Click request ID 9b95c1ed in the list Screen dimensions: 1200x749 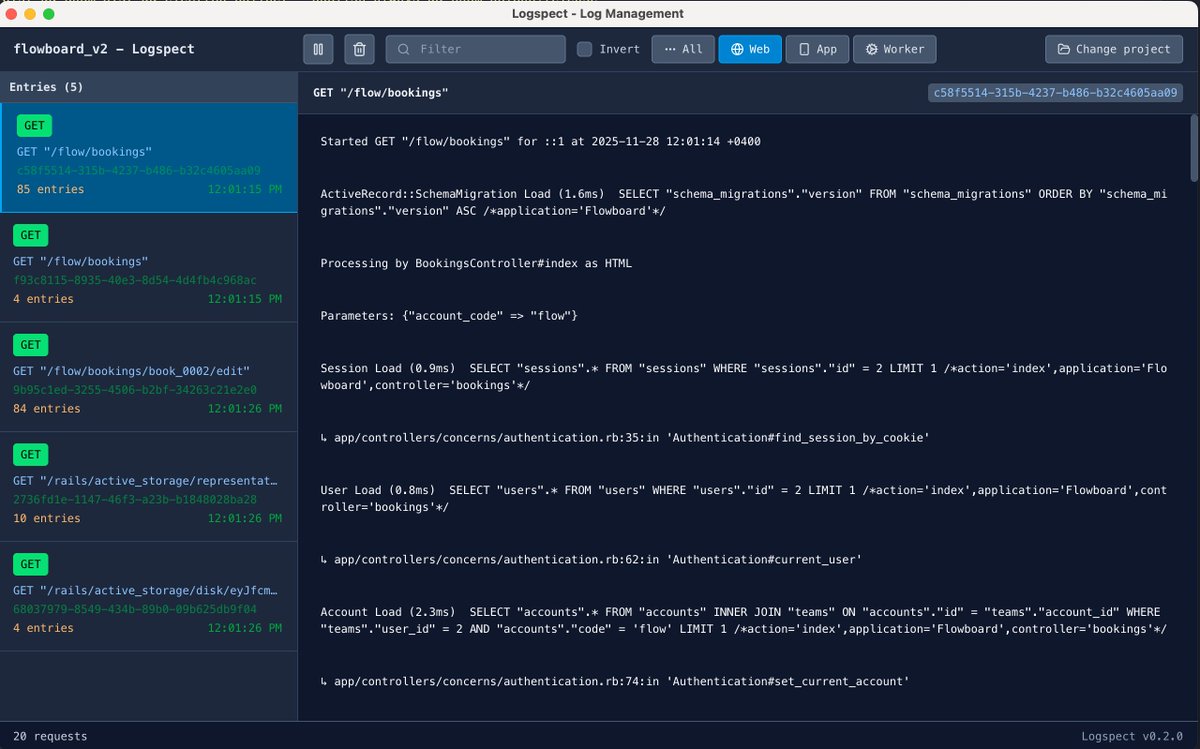click(137, 390)
